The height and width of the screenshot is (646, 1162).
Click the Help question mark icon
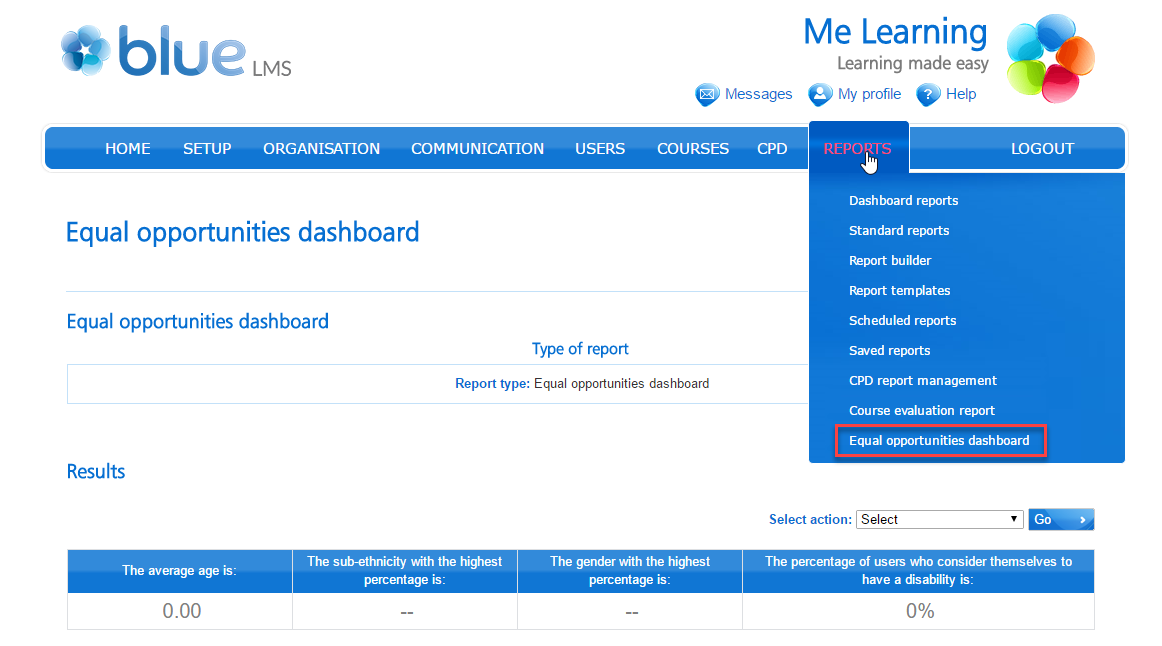pos(928,95)
